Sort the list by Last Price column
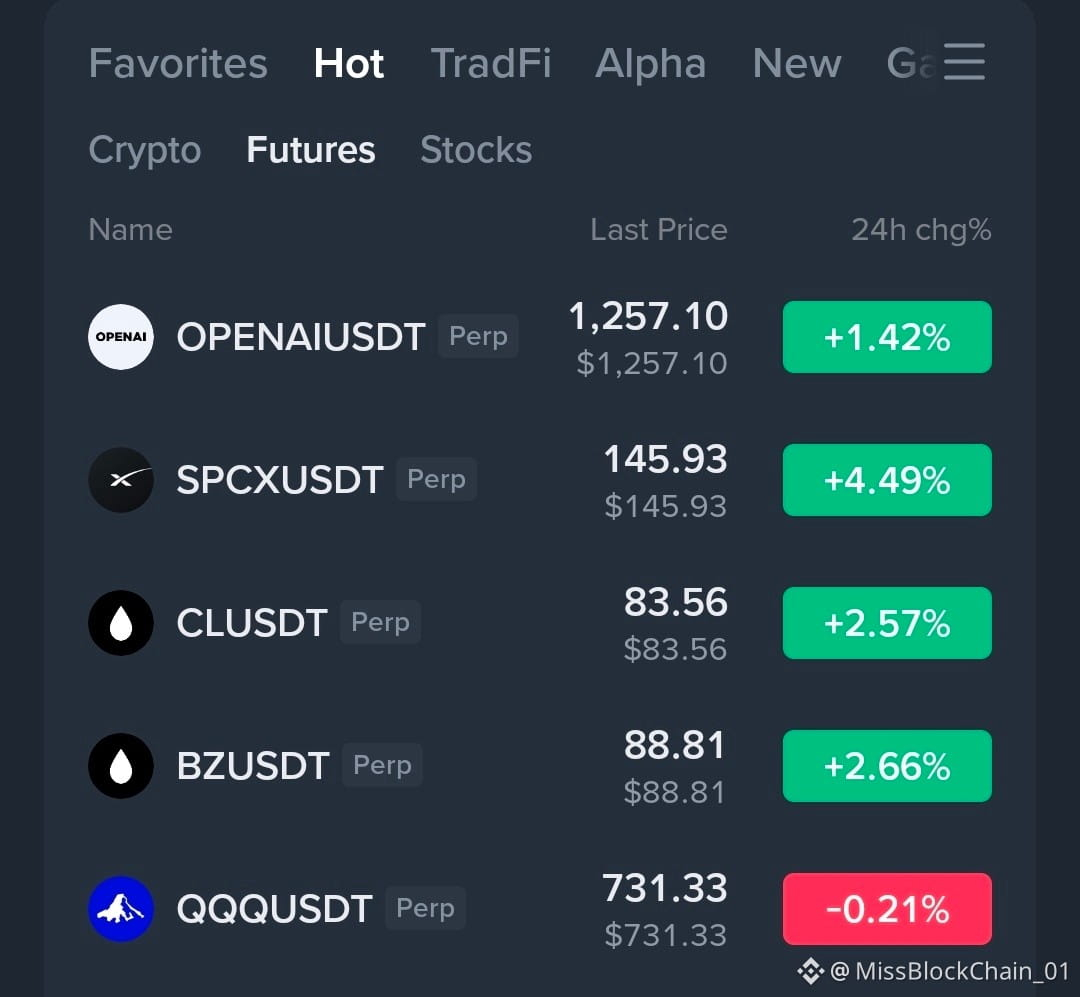Image resolution: width=1080 pixels, height=997 pixels. [x=658, y=229]
